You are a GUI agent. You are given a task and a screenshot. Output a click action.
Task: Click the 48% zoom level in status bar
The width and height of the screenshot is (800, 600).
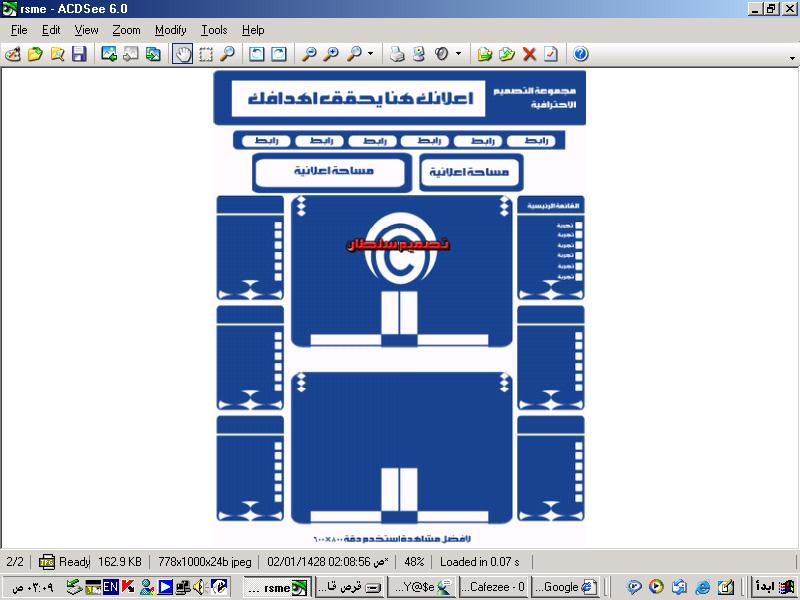pyautogui.click(x=414, y=562)
